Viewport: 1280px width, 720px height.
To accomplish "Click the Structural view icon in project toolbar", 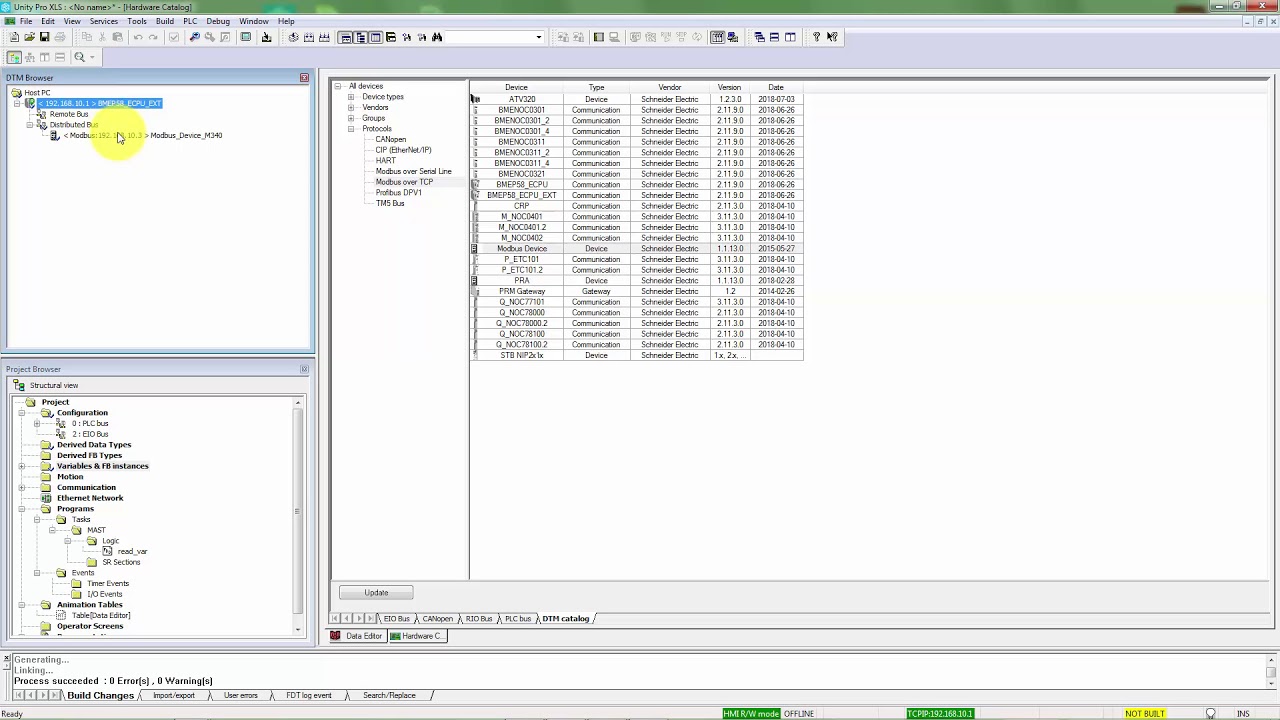I will point(14,57).
